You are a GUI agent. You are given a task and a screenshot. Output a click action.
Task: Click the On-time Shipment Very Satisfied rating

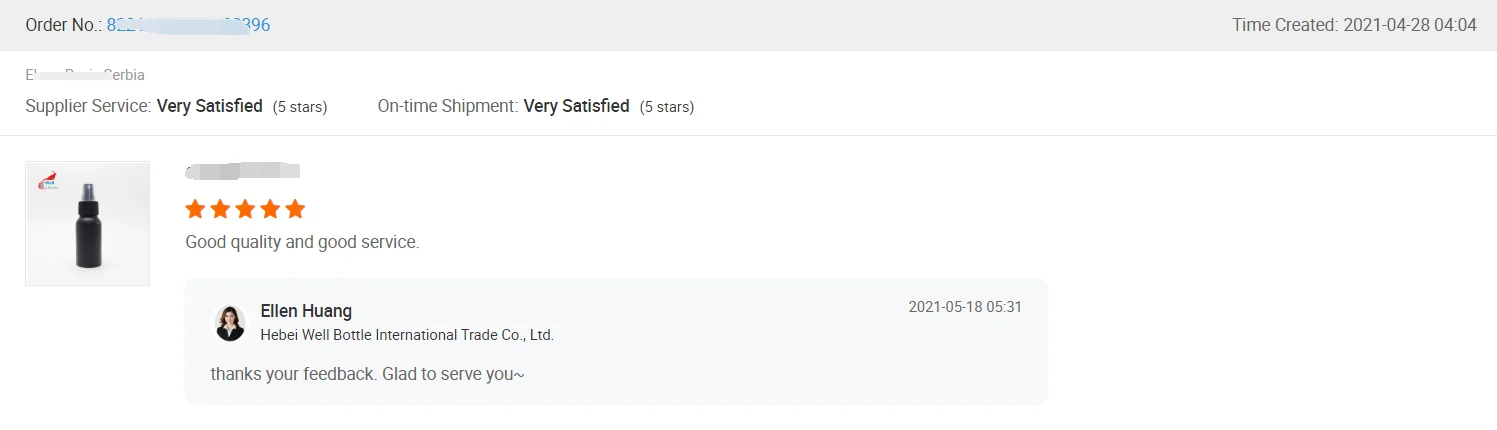[576, 106]
